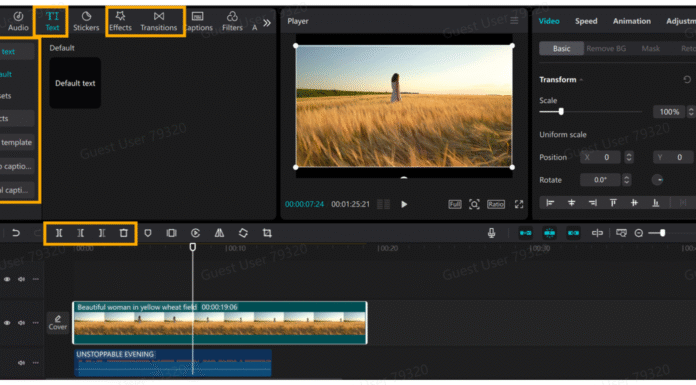The height and width of the screenshot is (385, 696).
Task: Click the Cover button beside the video track
Action: [58, 323]
